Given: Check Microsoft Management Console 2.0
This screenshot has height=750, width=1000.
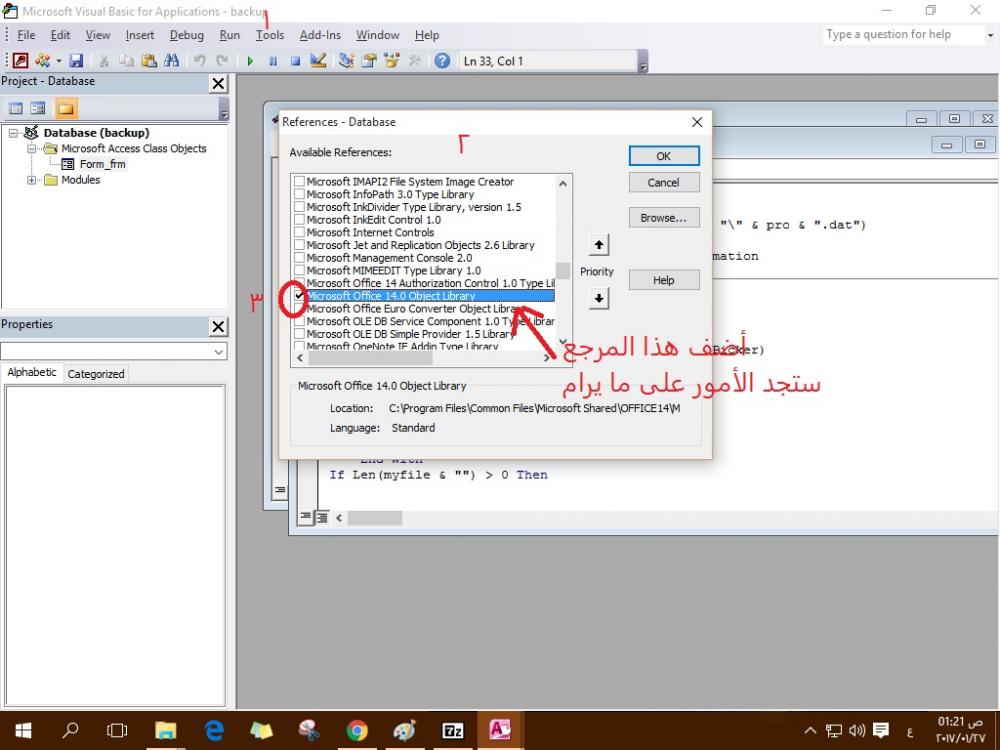Looking at the screenshot, I should click(299, 258).
